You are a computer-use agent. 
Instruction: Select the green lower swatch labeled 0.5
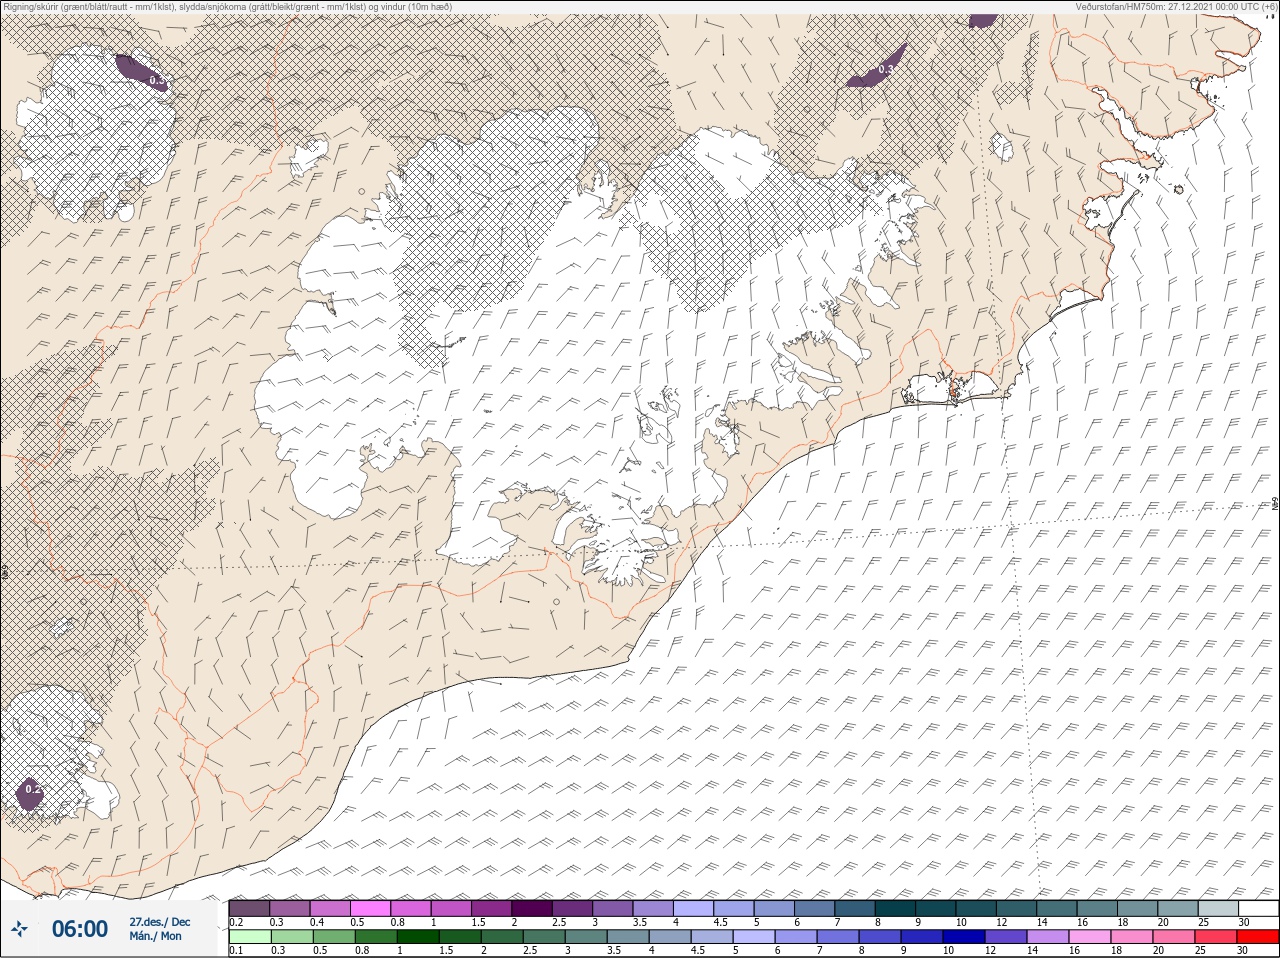pos(333,937)
